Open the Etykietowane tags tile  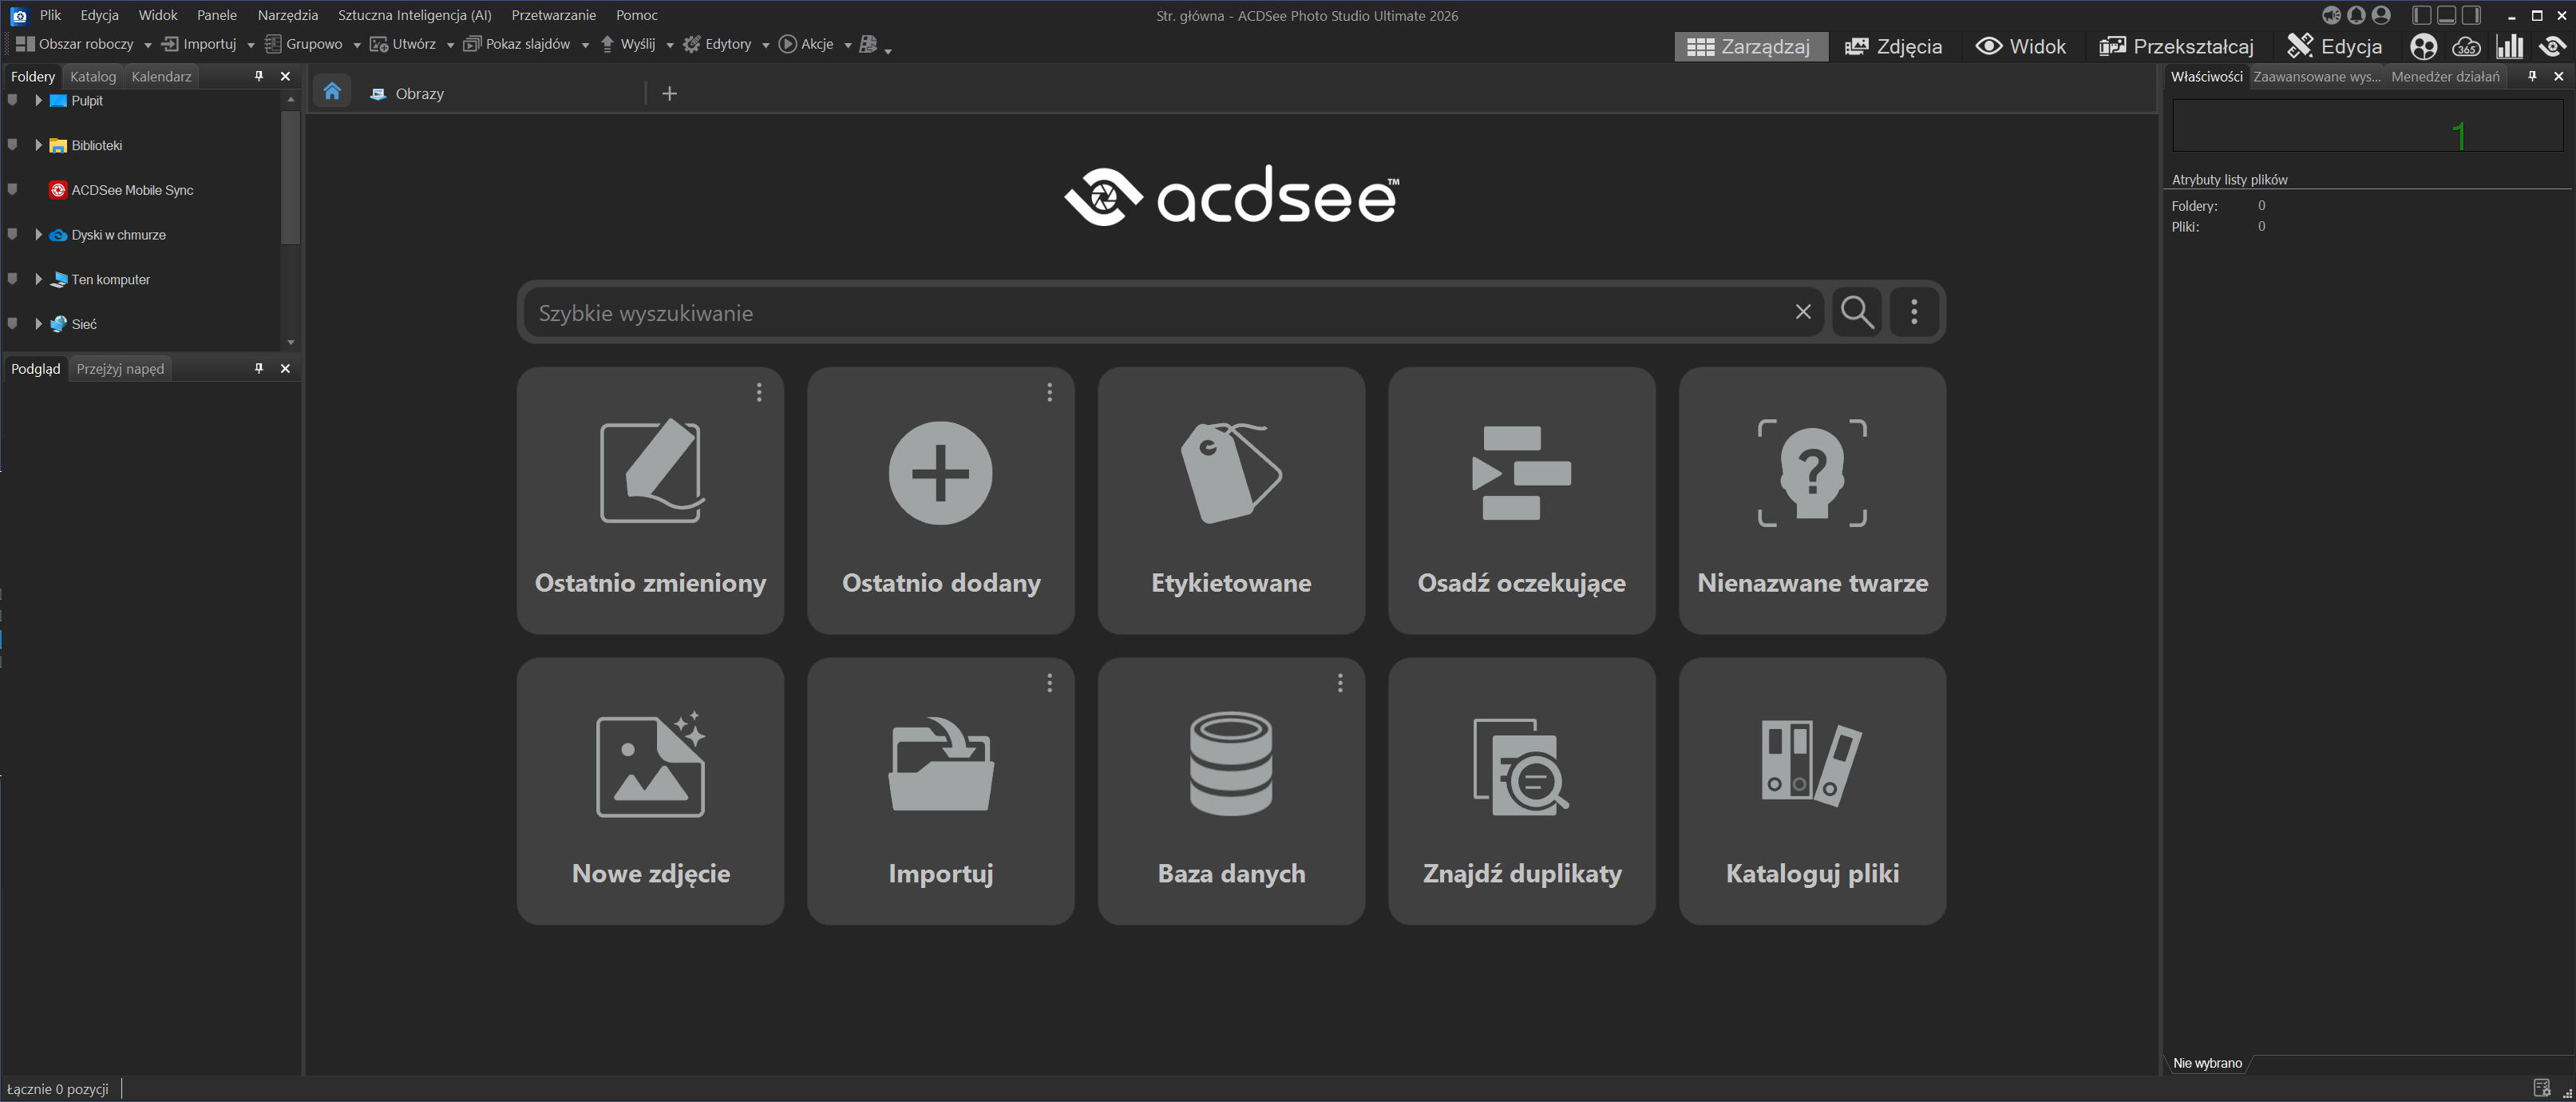(1231, 500)
